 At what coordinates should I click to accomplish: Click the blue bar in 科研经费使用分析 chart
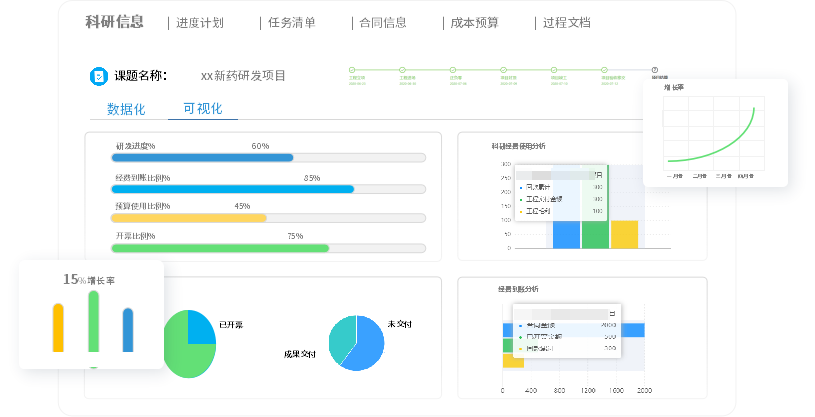click(566, 234)
